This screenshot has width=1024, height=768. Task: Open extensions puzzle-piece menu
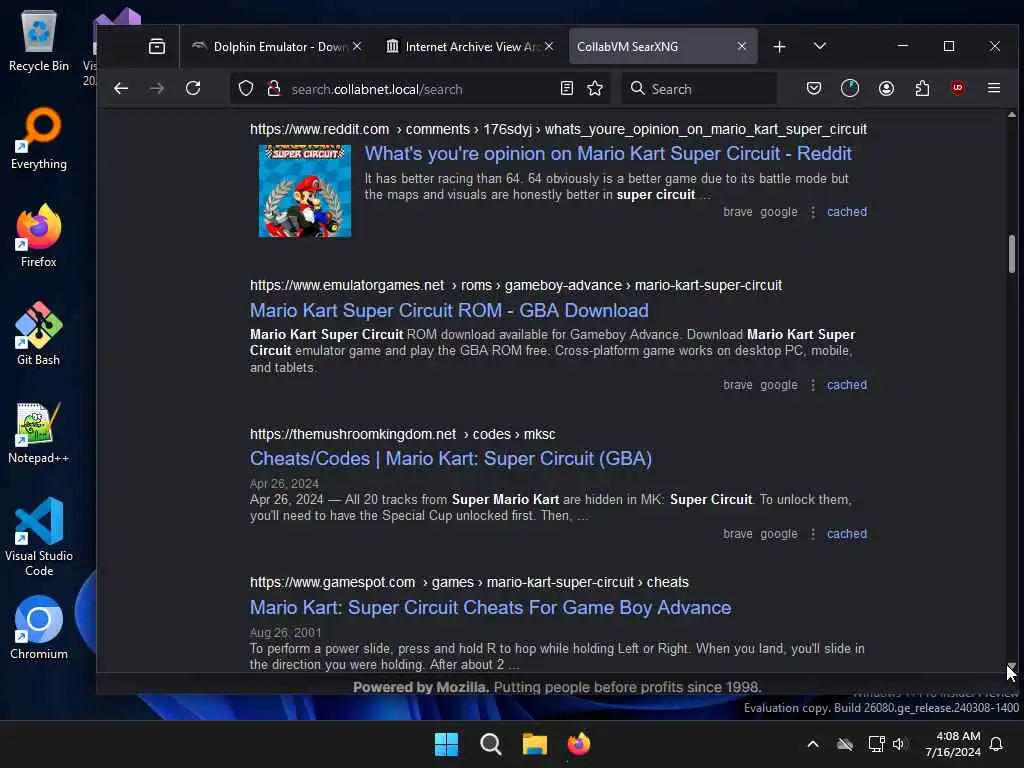[922, 88]
